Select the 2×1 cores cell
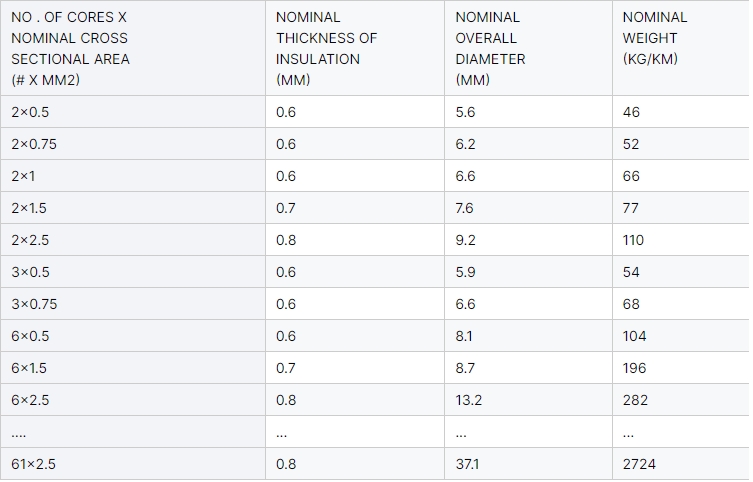 [x=133, y=176]
